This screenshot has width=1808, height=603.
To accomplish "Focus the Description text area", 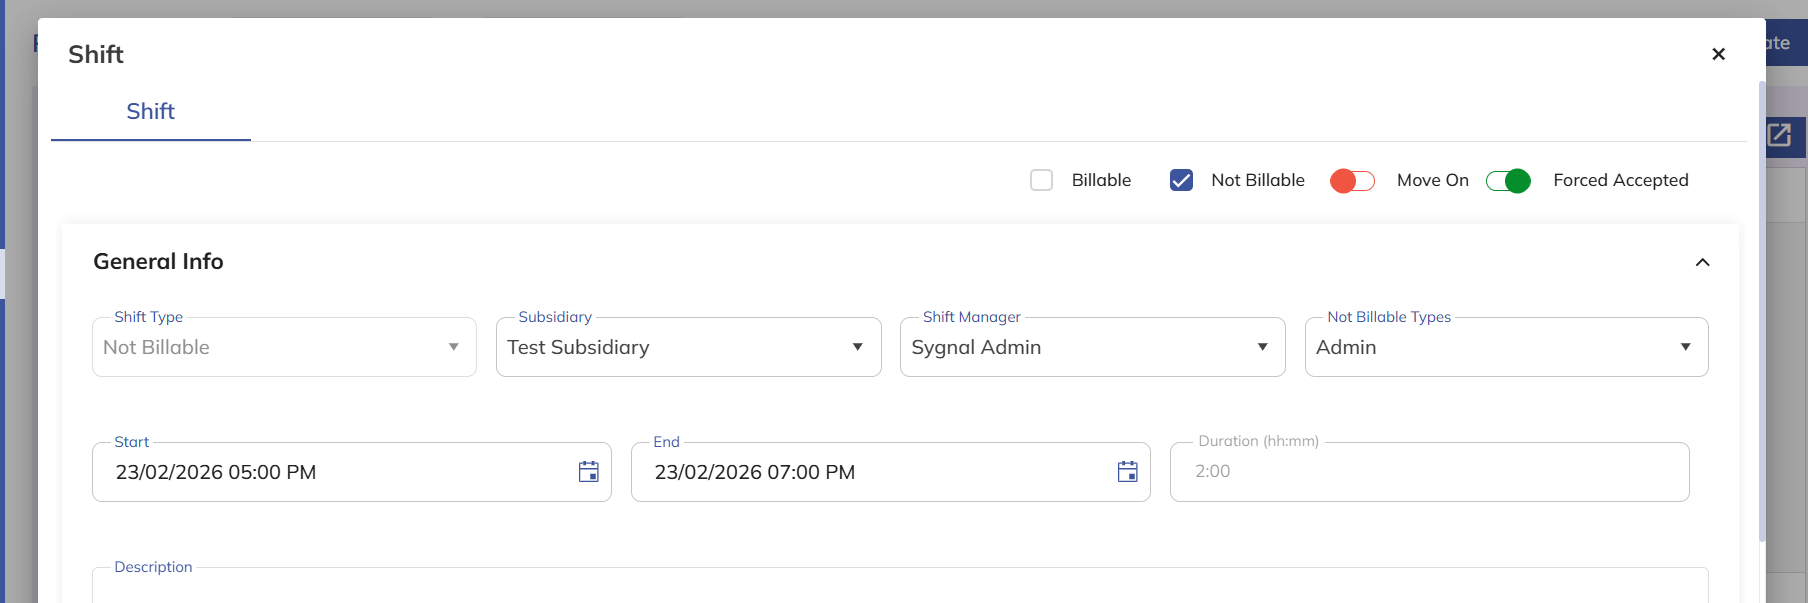I will [x=900, y=588].
